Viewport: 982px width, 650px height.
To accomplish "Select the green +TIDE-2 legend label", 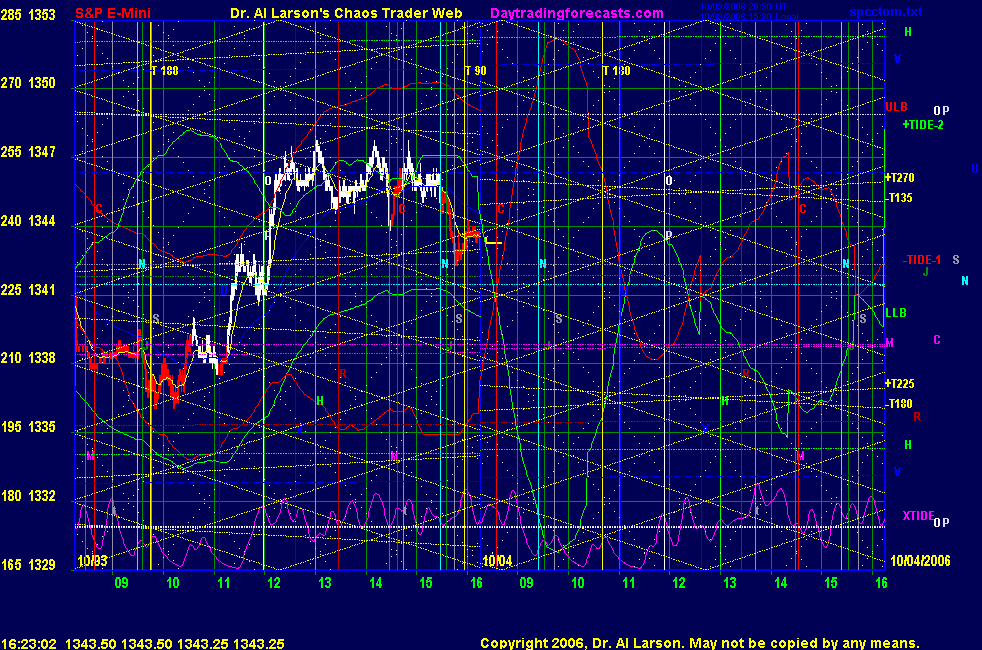I will point(923,125).
